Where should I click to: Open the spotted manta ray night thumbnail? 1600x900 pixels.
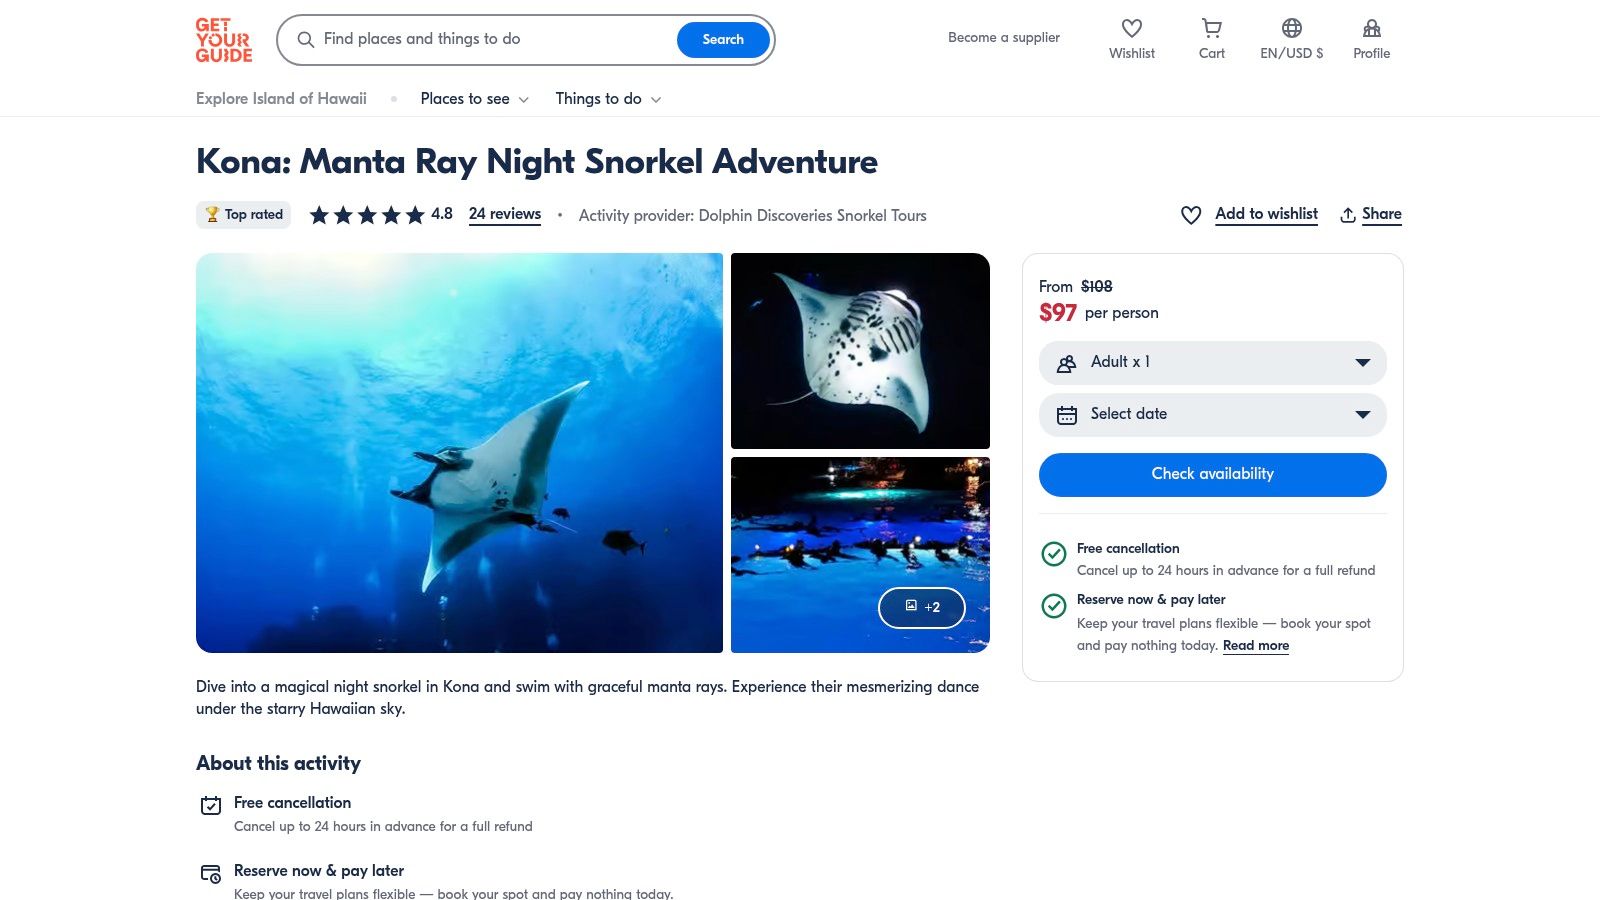(860, 351)
